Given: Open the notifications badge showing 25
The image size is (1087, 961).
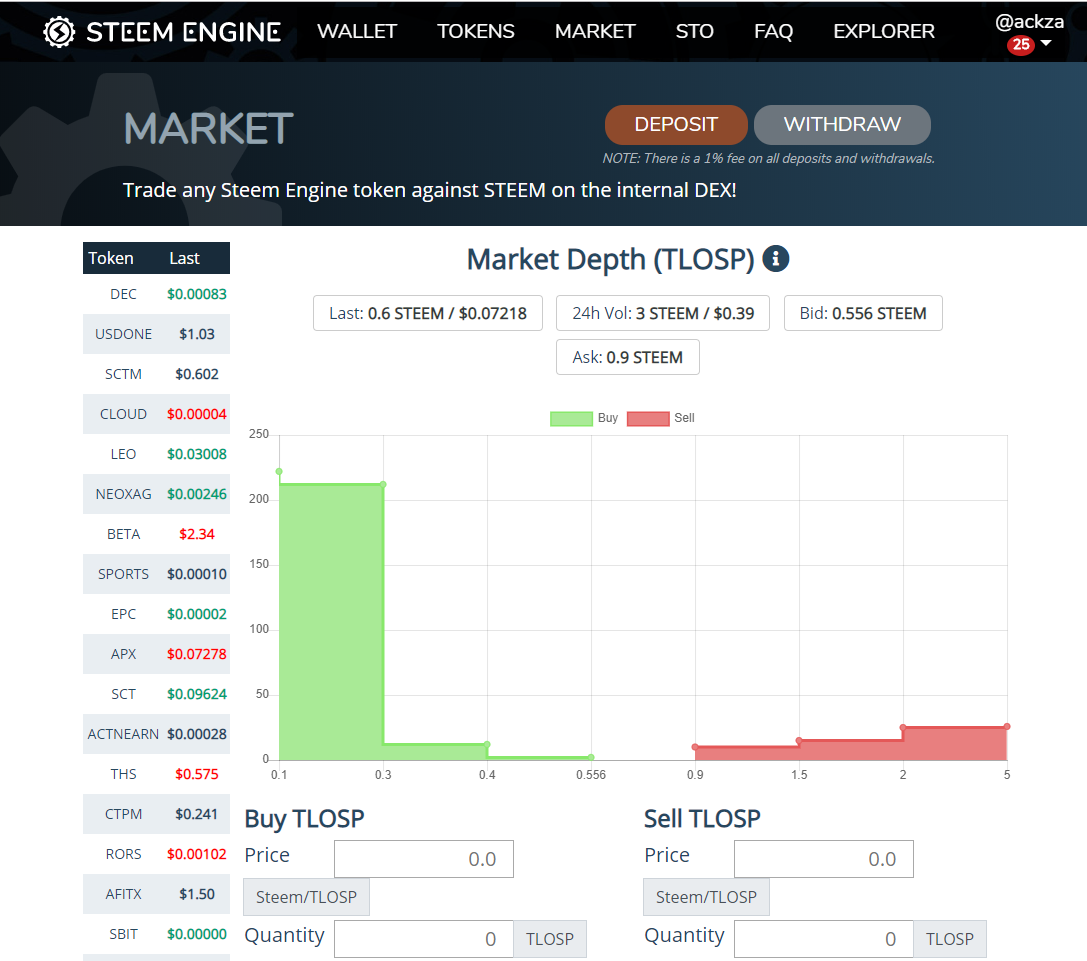Looking at the screenshot, I should (x=1020, y=45).
